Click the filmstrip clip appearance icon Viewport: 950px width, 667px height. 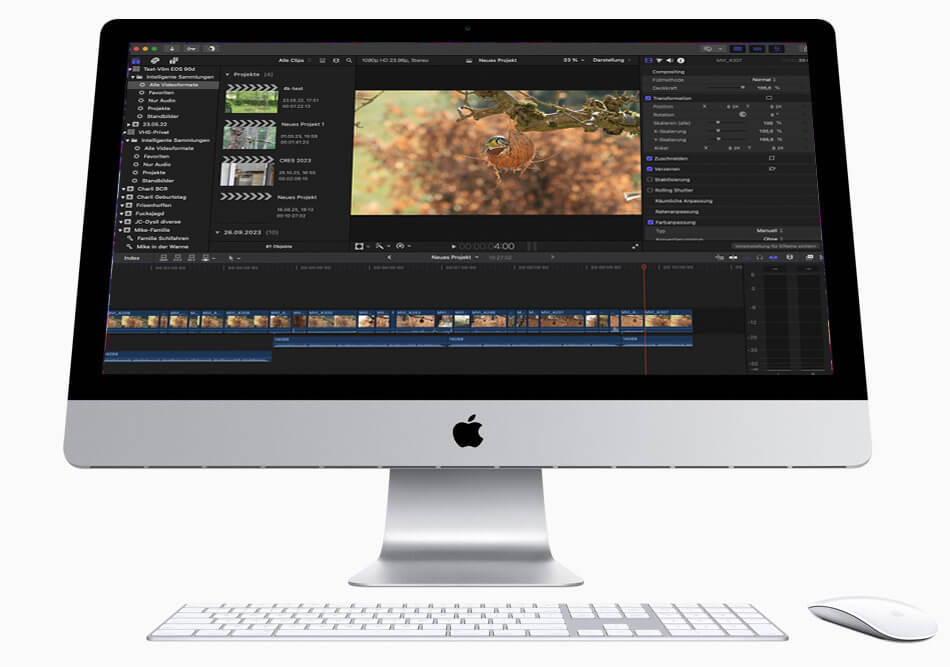[x=321, y=60]
